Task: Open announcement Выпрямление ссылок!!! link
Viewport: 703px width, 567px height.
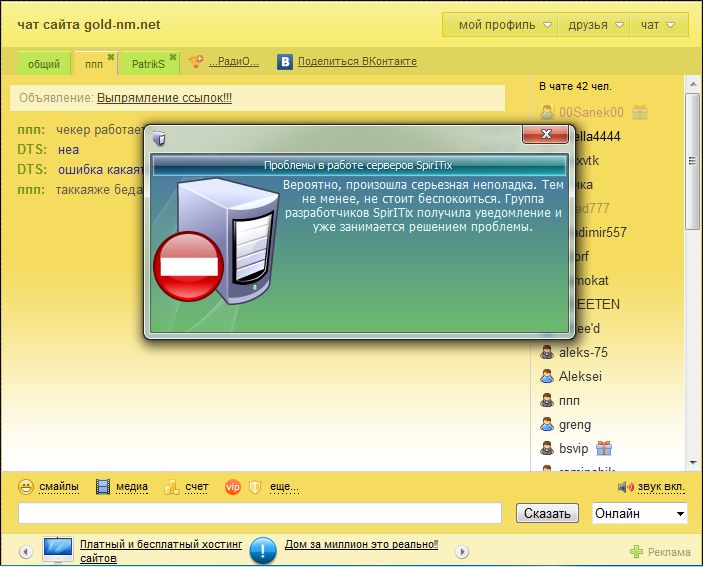Action: click(x=165, y=98)
